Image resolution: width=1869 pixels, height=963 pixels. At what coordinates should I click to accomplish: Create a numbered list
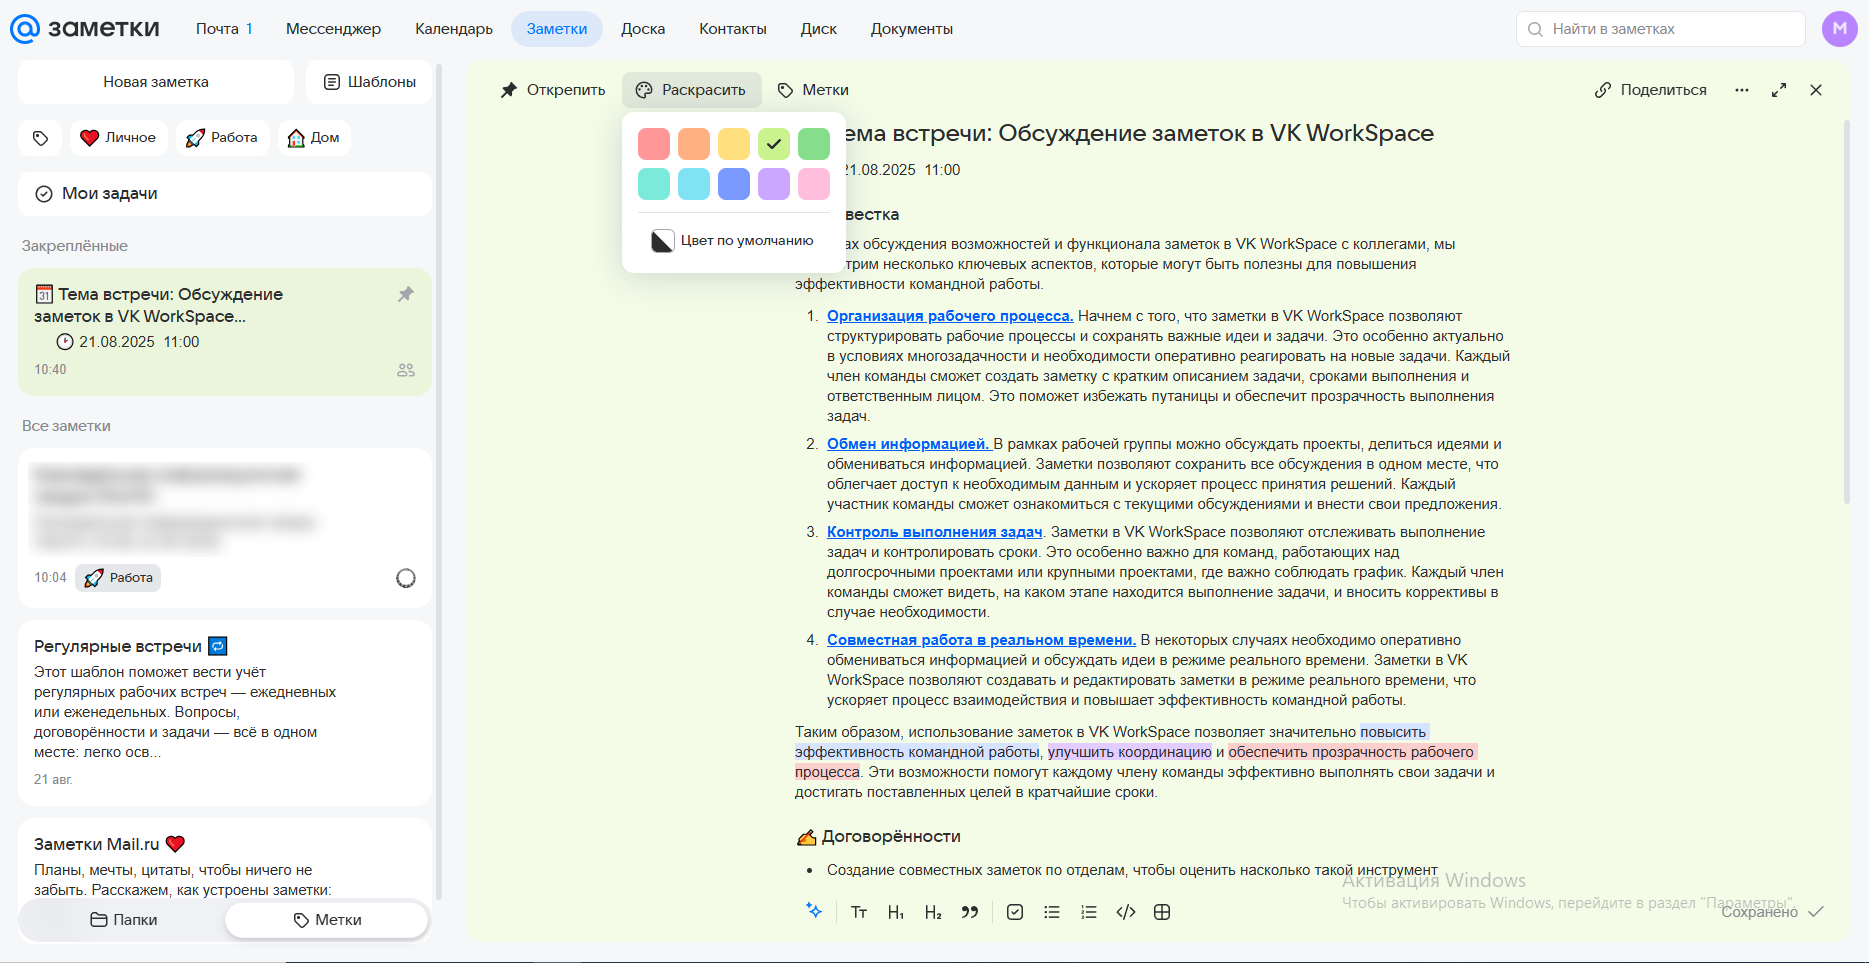(1088, 912)
